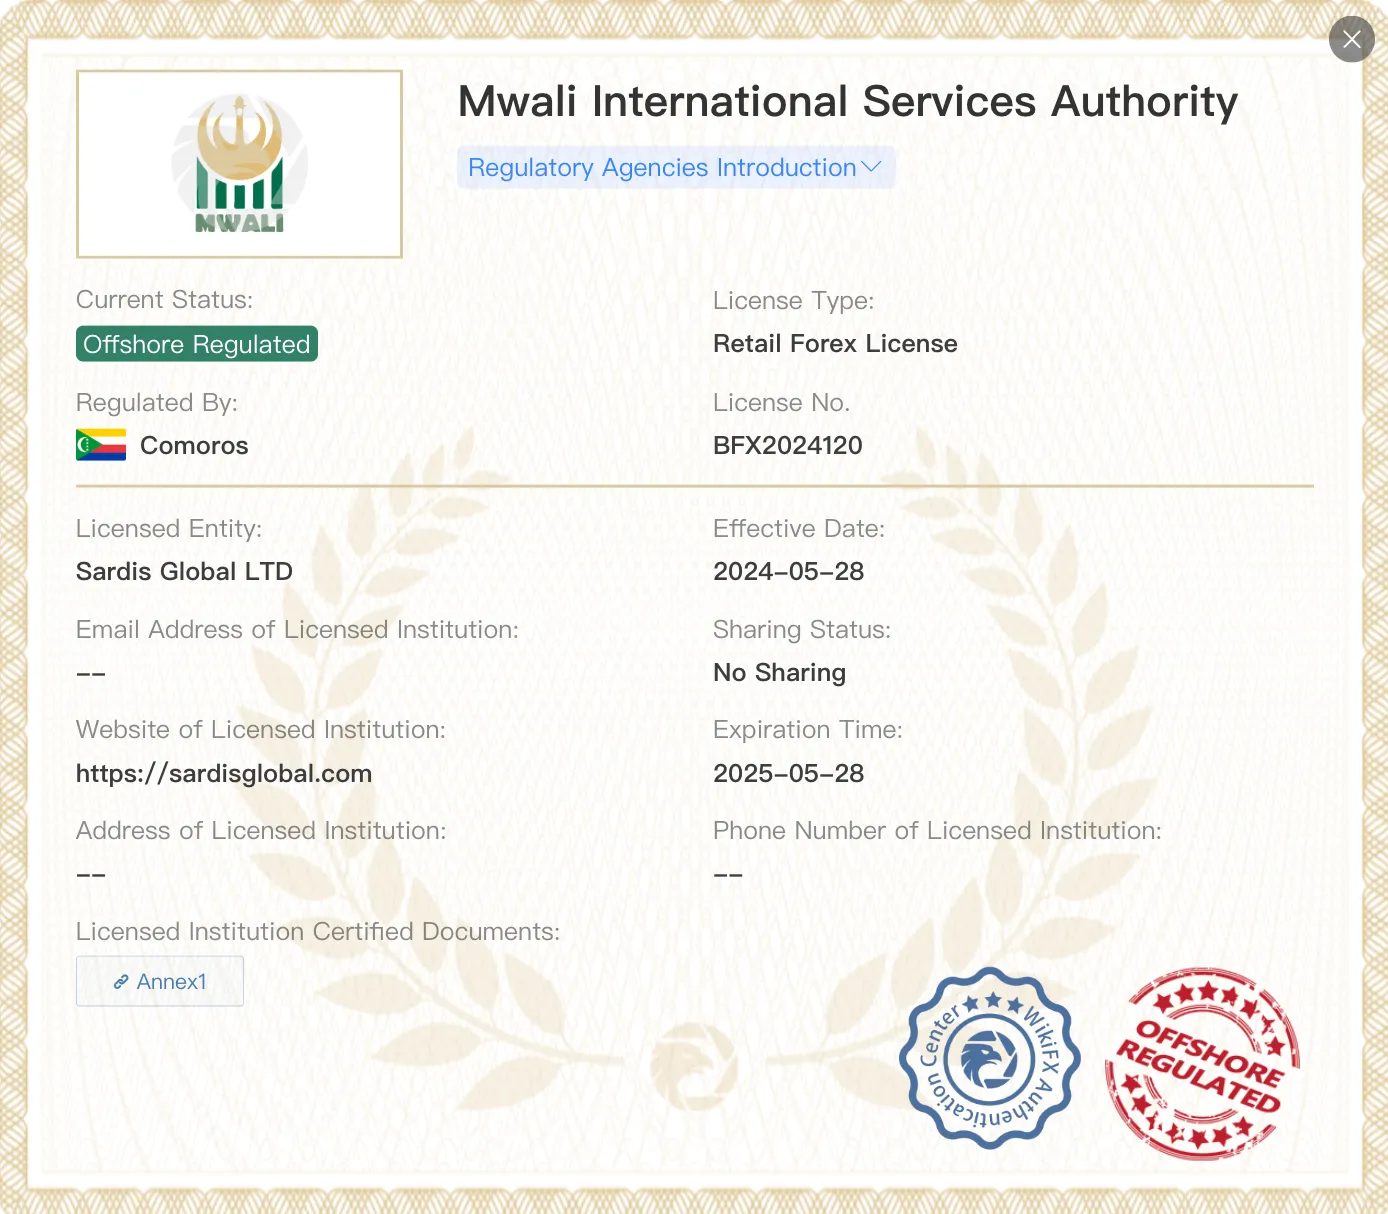Click the Offshore Regulated status badge
1388x1214 pixels.
click(197, 344)
